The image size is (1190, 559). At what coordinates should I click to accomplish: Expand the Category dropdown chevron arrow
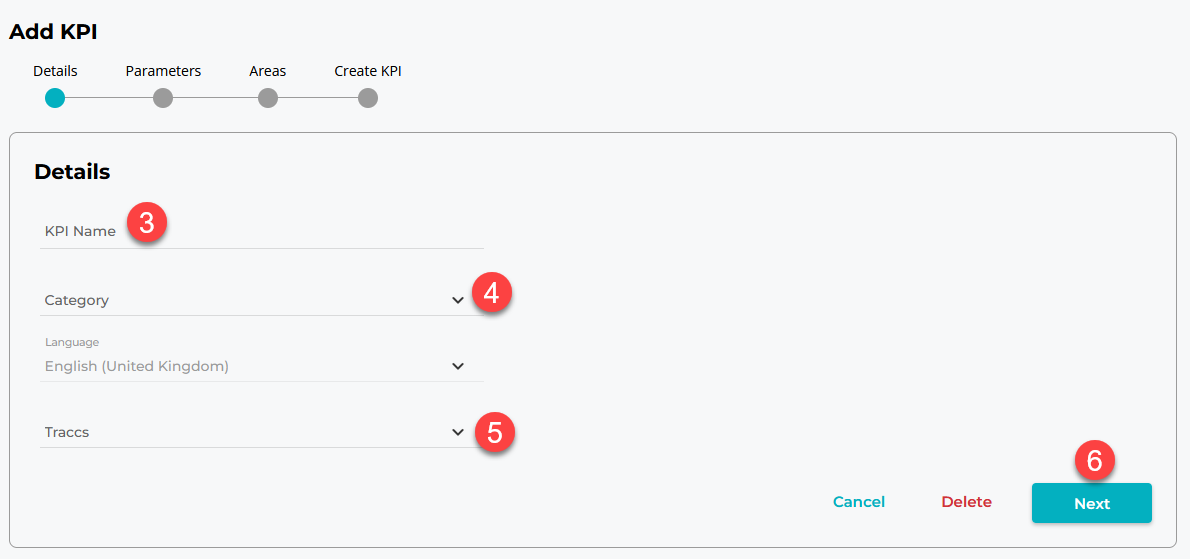click(458, 300)
